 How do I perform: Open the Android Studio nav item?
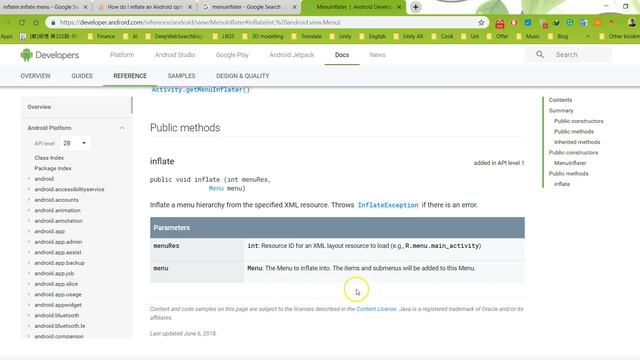[x=175, y=55]
